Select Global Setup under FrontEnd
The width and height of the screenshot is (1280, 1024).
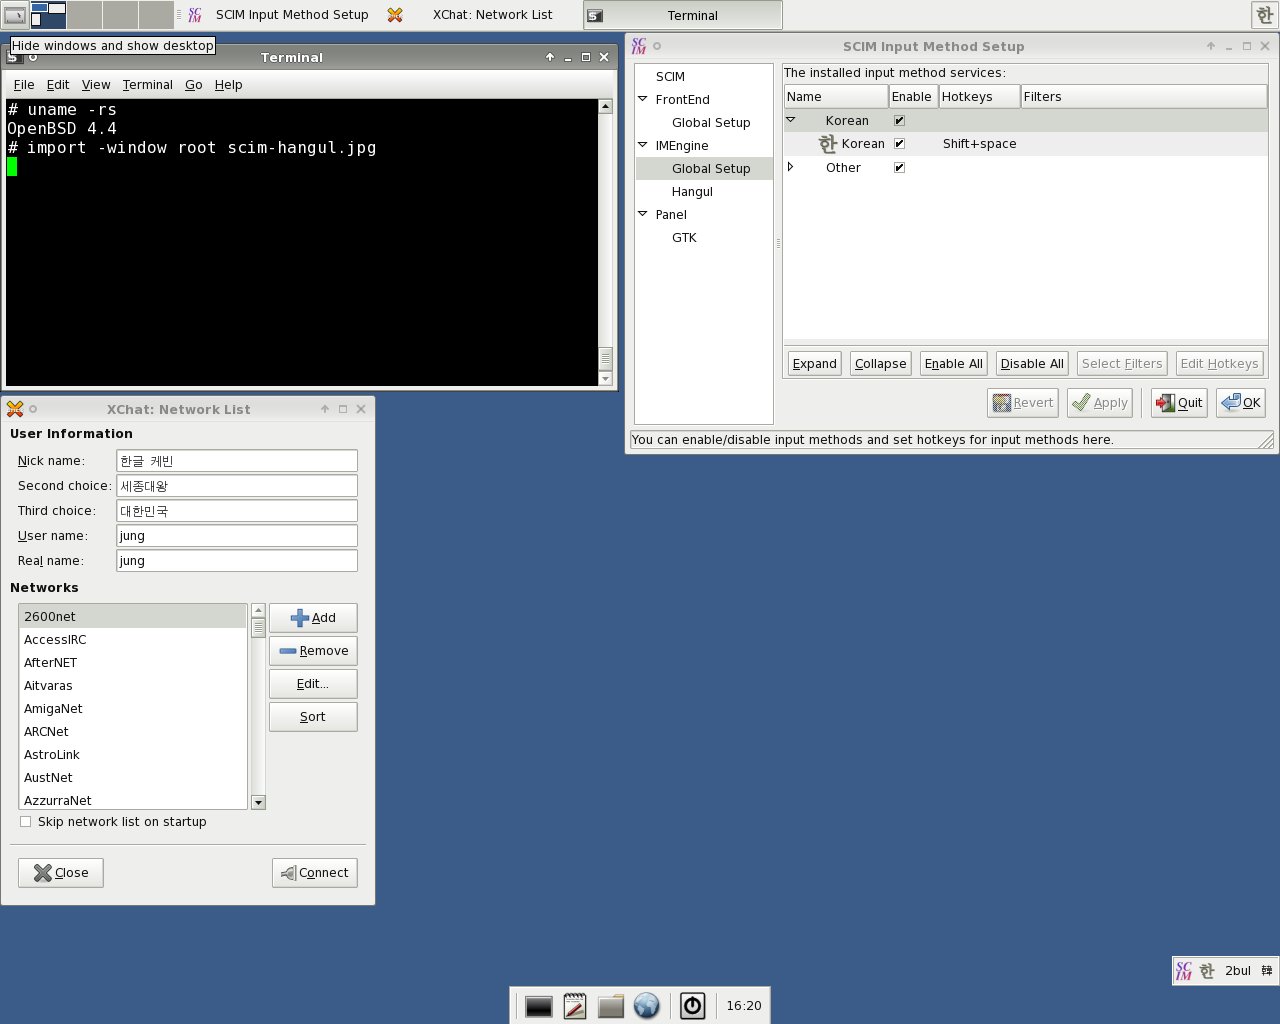pyautogui.click(x=711, y=123)
